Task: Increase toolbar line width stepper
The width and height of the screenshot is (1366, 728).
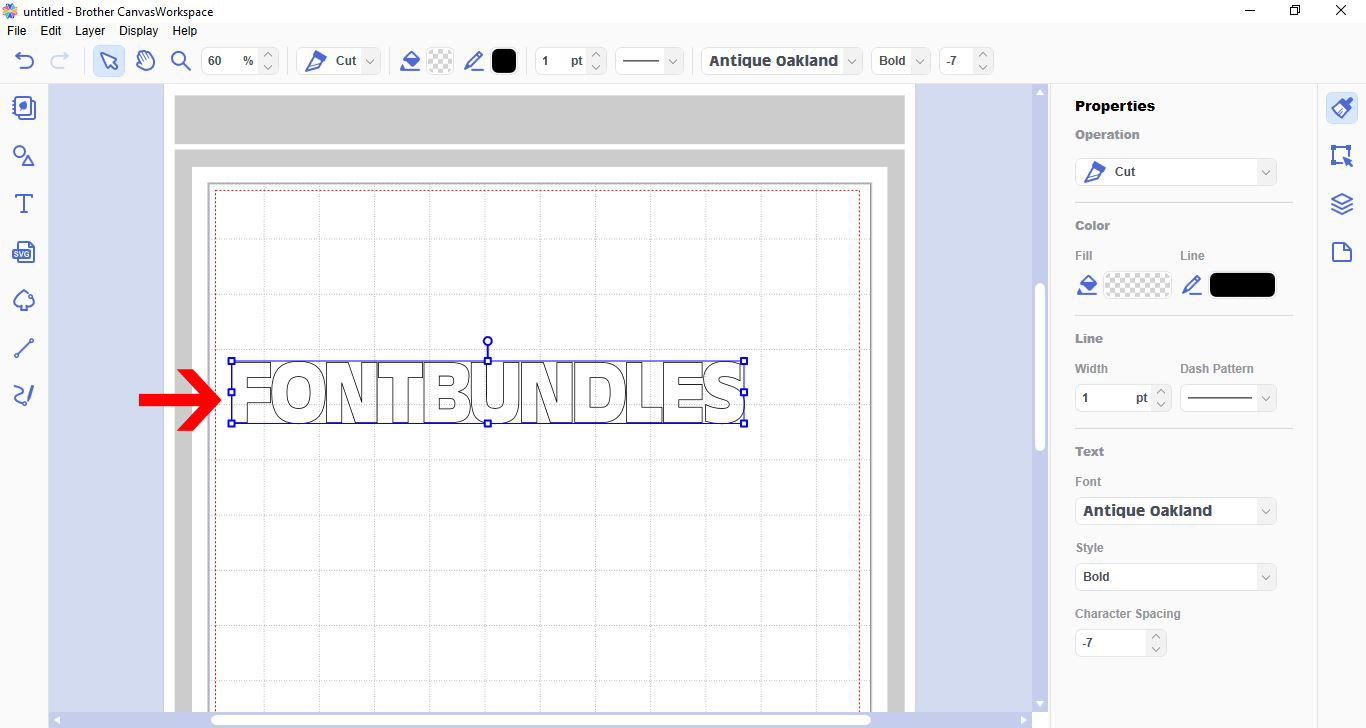Action: point(597,55)
